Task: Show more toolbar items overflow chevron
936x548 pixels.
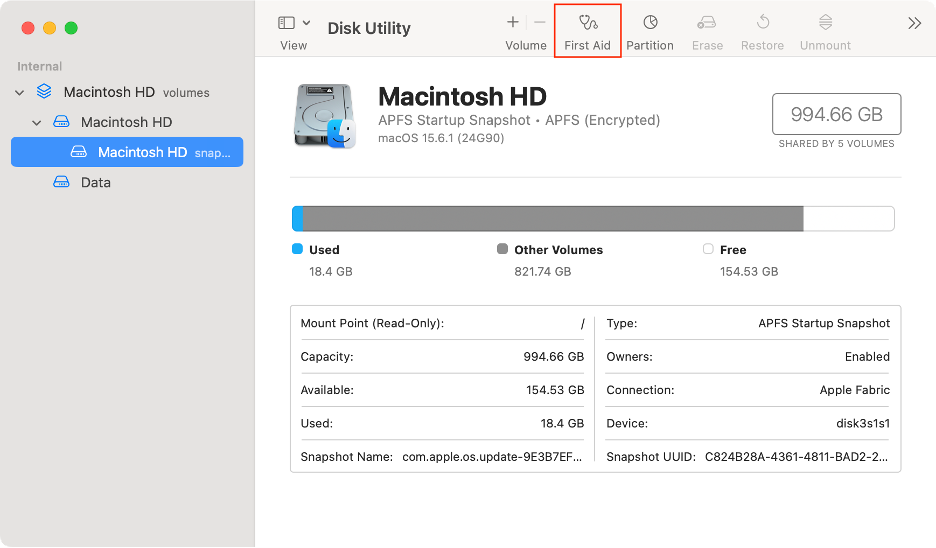Action: pyautogui.click(x=915, y=23)
